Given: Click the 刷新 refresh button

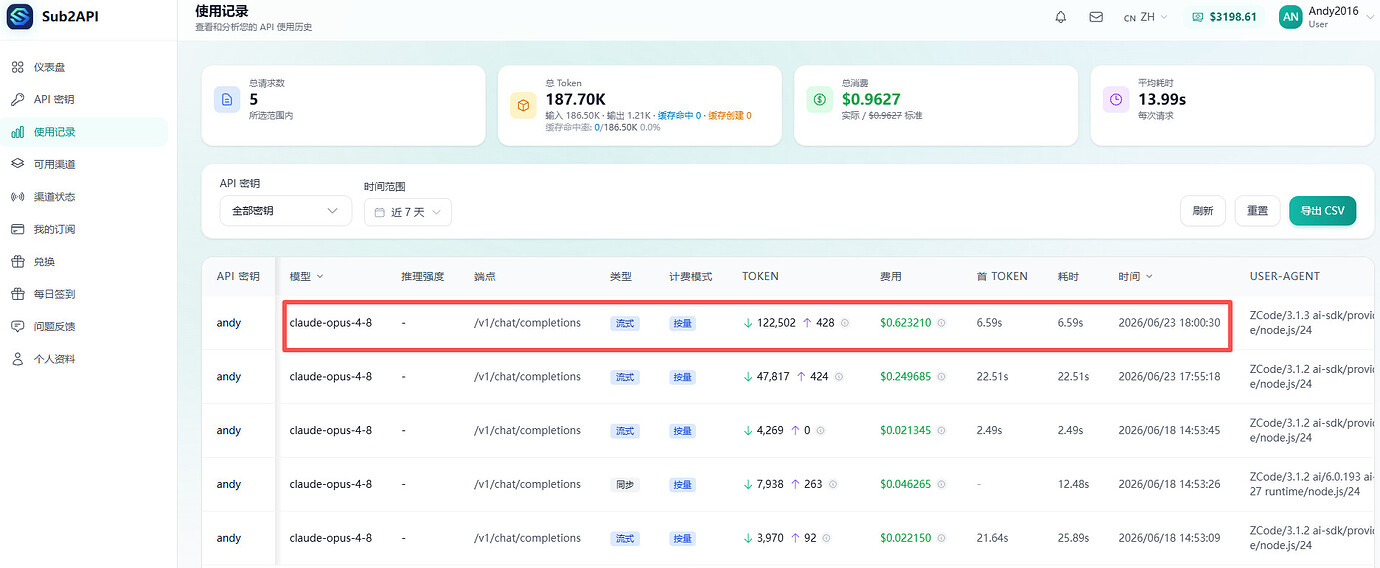Looking at the screenshot, I should click(x=1203, y=211).
